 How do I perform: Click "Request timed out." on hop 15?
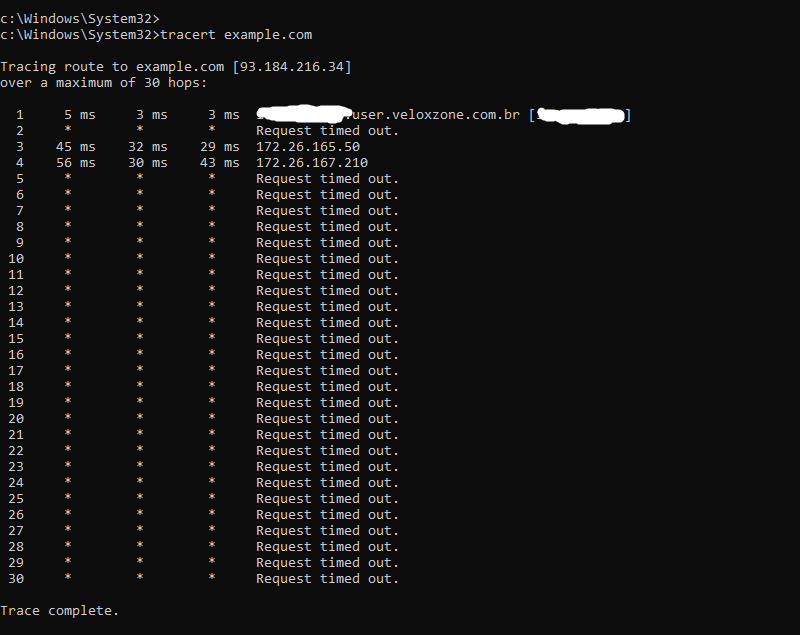click(x=327, y=339)
